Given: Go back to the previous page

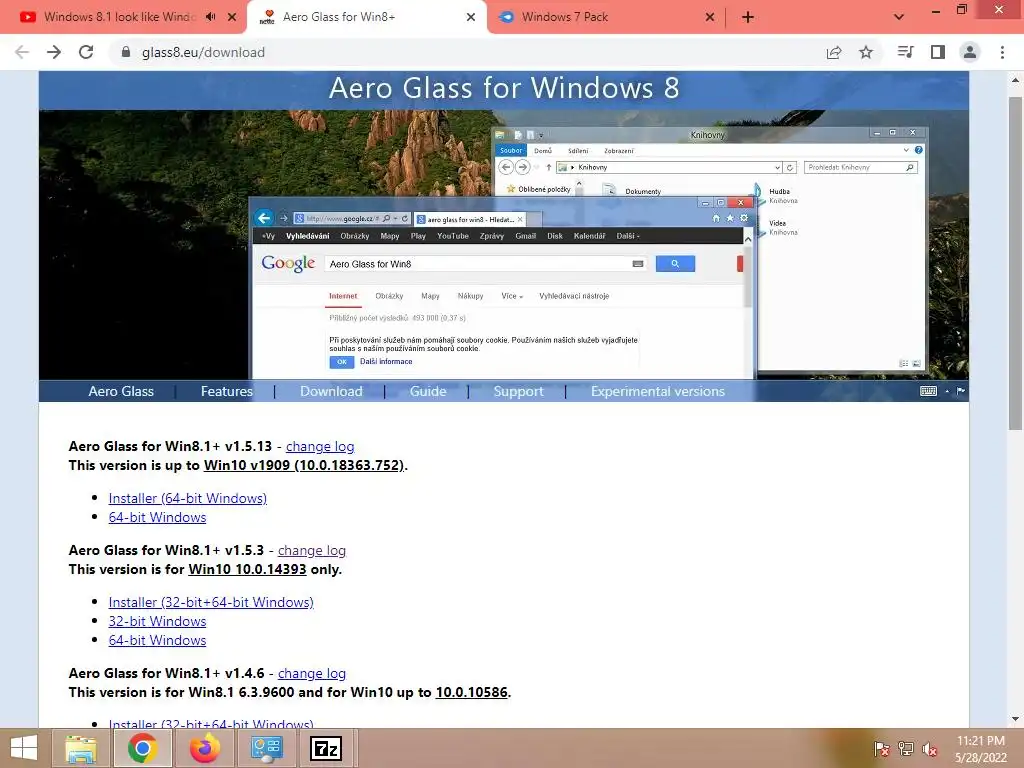Looking at the screenshot, I should tap(22, 52).
